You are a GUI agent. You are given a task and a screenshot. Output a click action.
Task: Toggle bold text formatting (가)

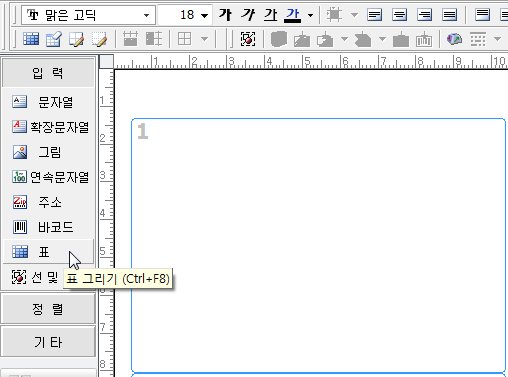tap(226, 15)
